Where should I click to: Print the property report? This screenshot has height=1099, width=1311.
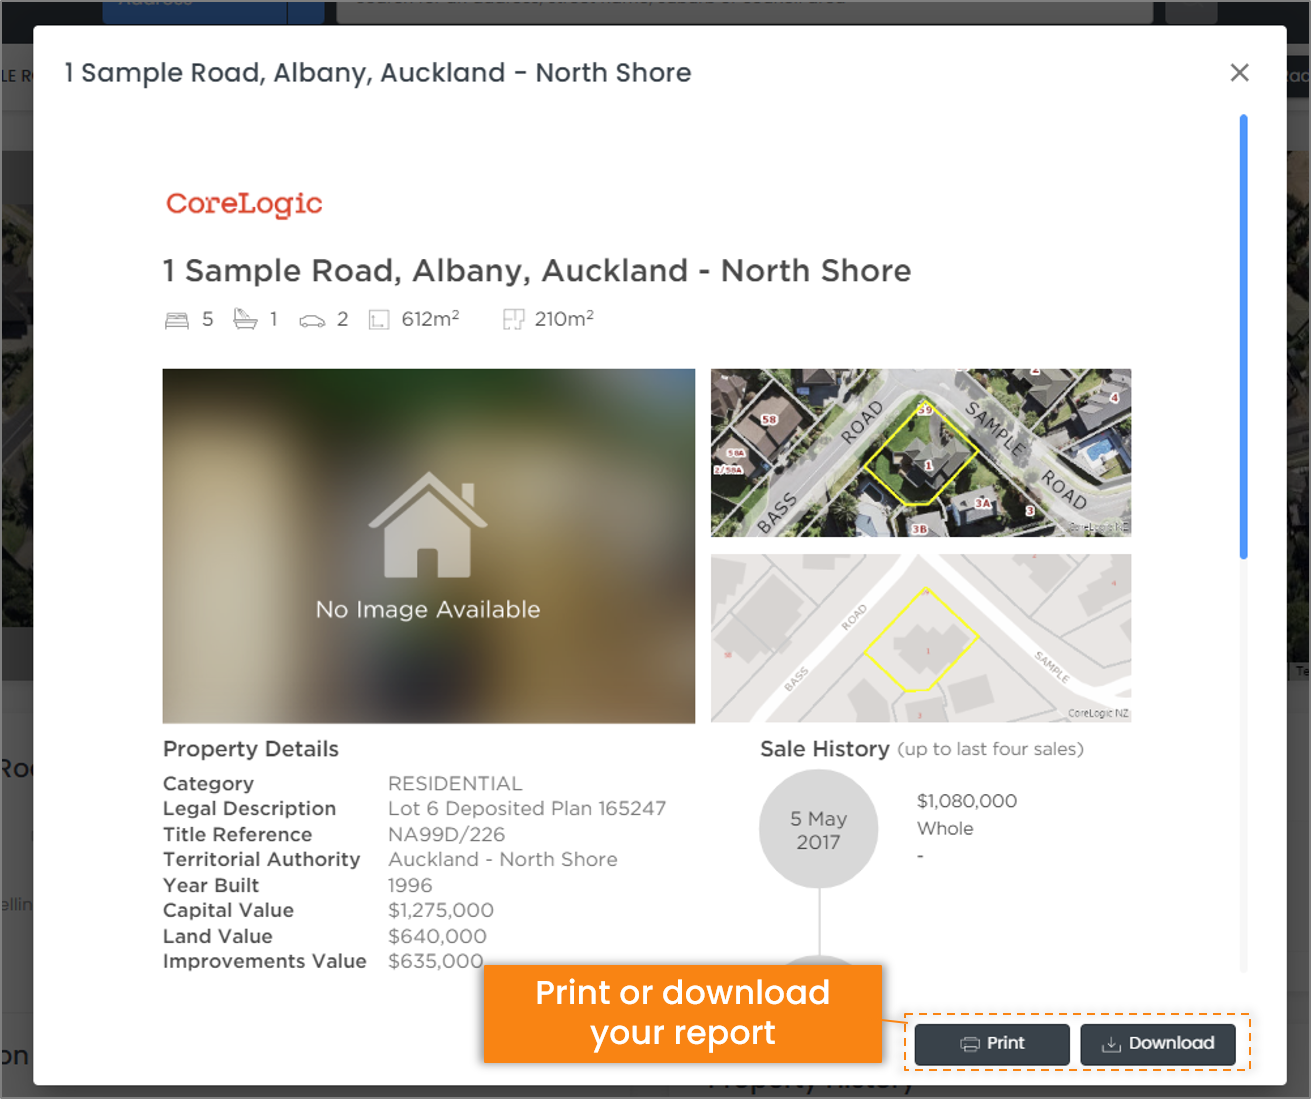pos(992,1044)
